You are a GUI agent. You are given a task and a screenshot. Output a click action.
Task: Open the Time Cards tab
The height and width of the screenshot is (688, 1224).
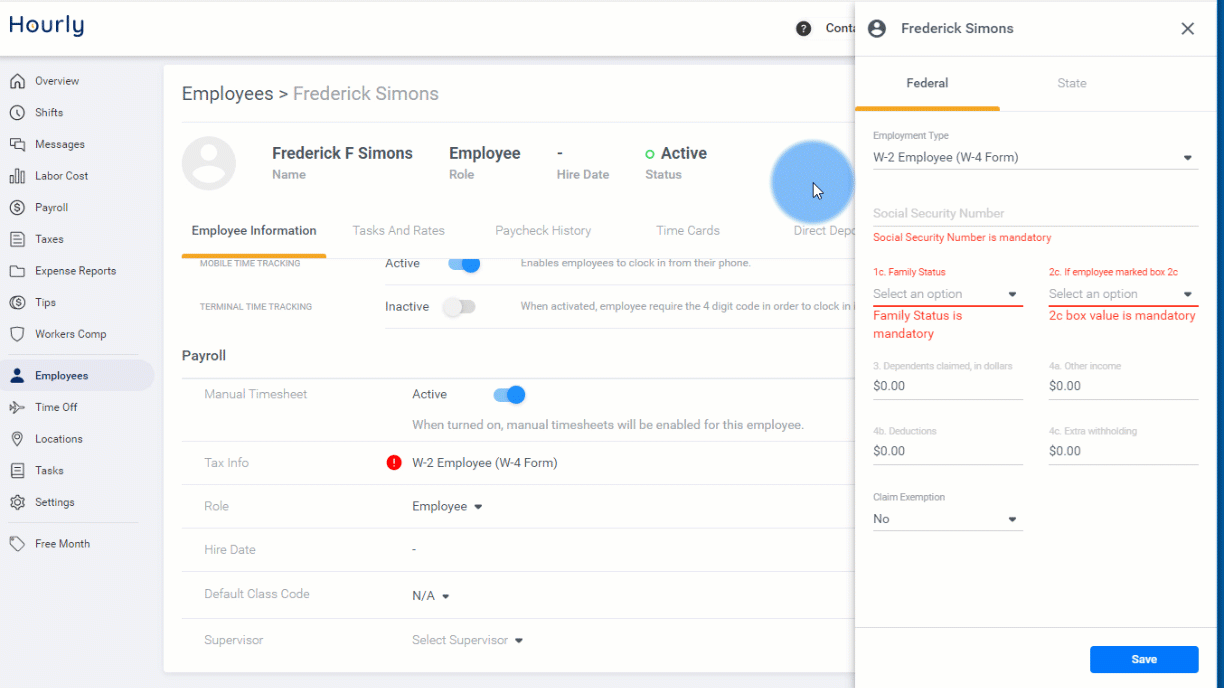point(688,231)
